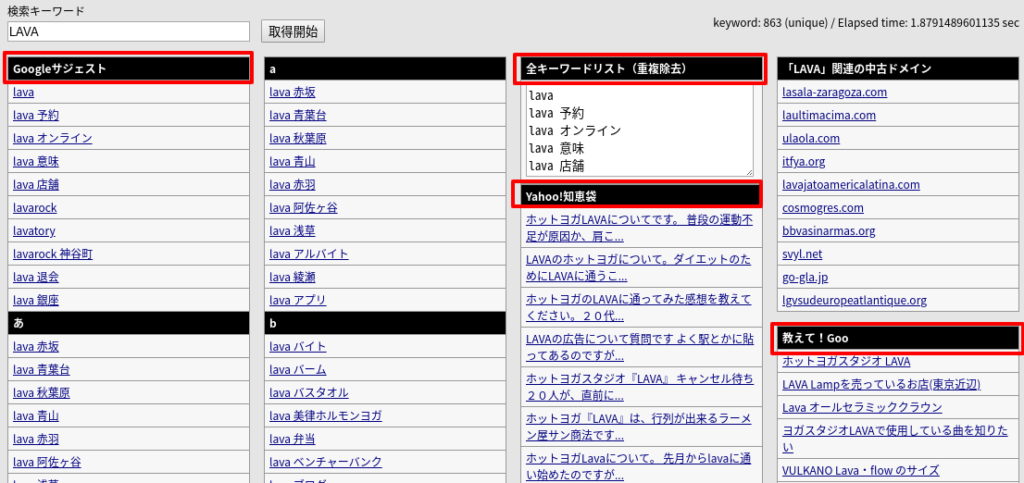Open question "ホットヨガ『LAVA』は、行列が出来るラーメン屋"
This screenshot has height=483, width=1024.
tap(639, 427)
